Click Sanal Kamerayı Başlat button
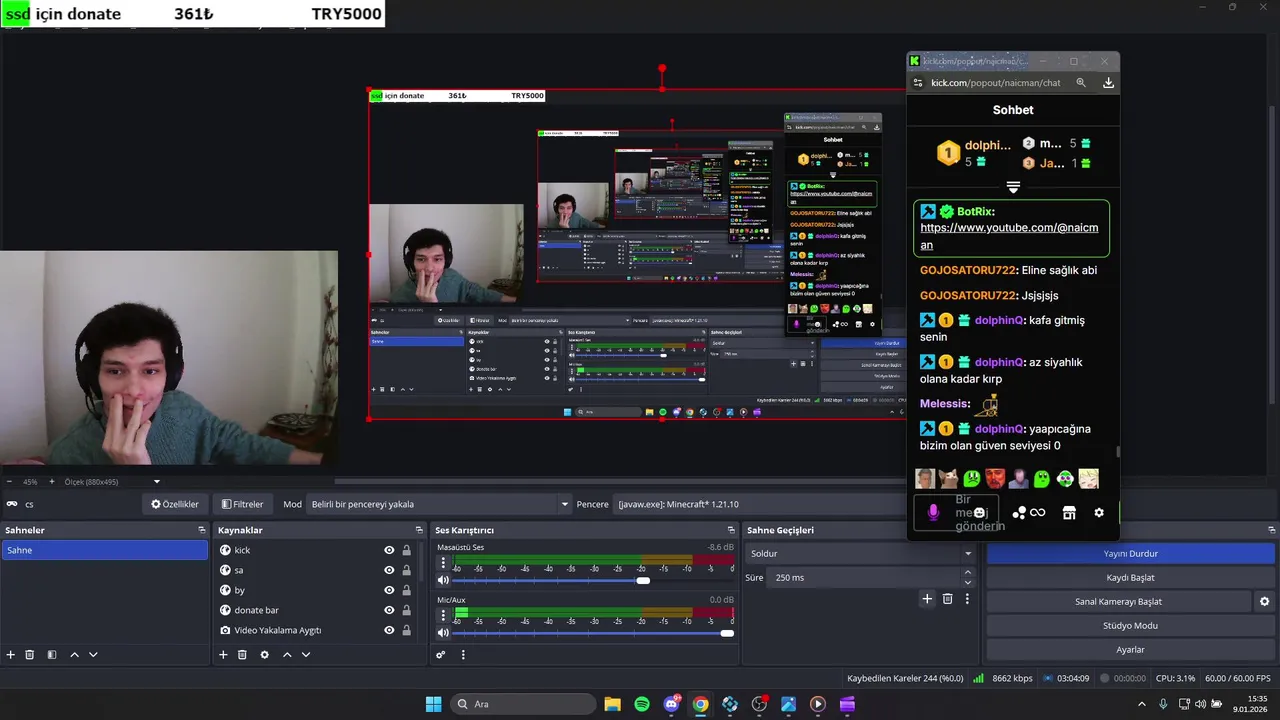 1118,601
